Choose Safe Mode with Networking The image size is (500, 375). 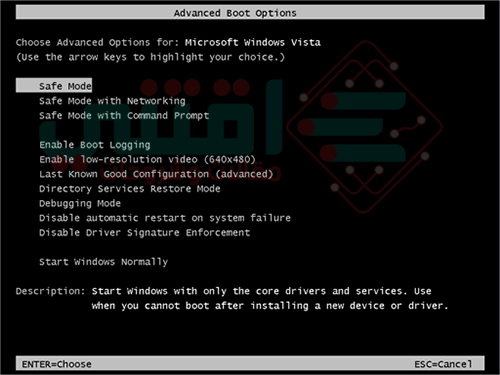coord(112,101)
